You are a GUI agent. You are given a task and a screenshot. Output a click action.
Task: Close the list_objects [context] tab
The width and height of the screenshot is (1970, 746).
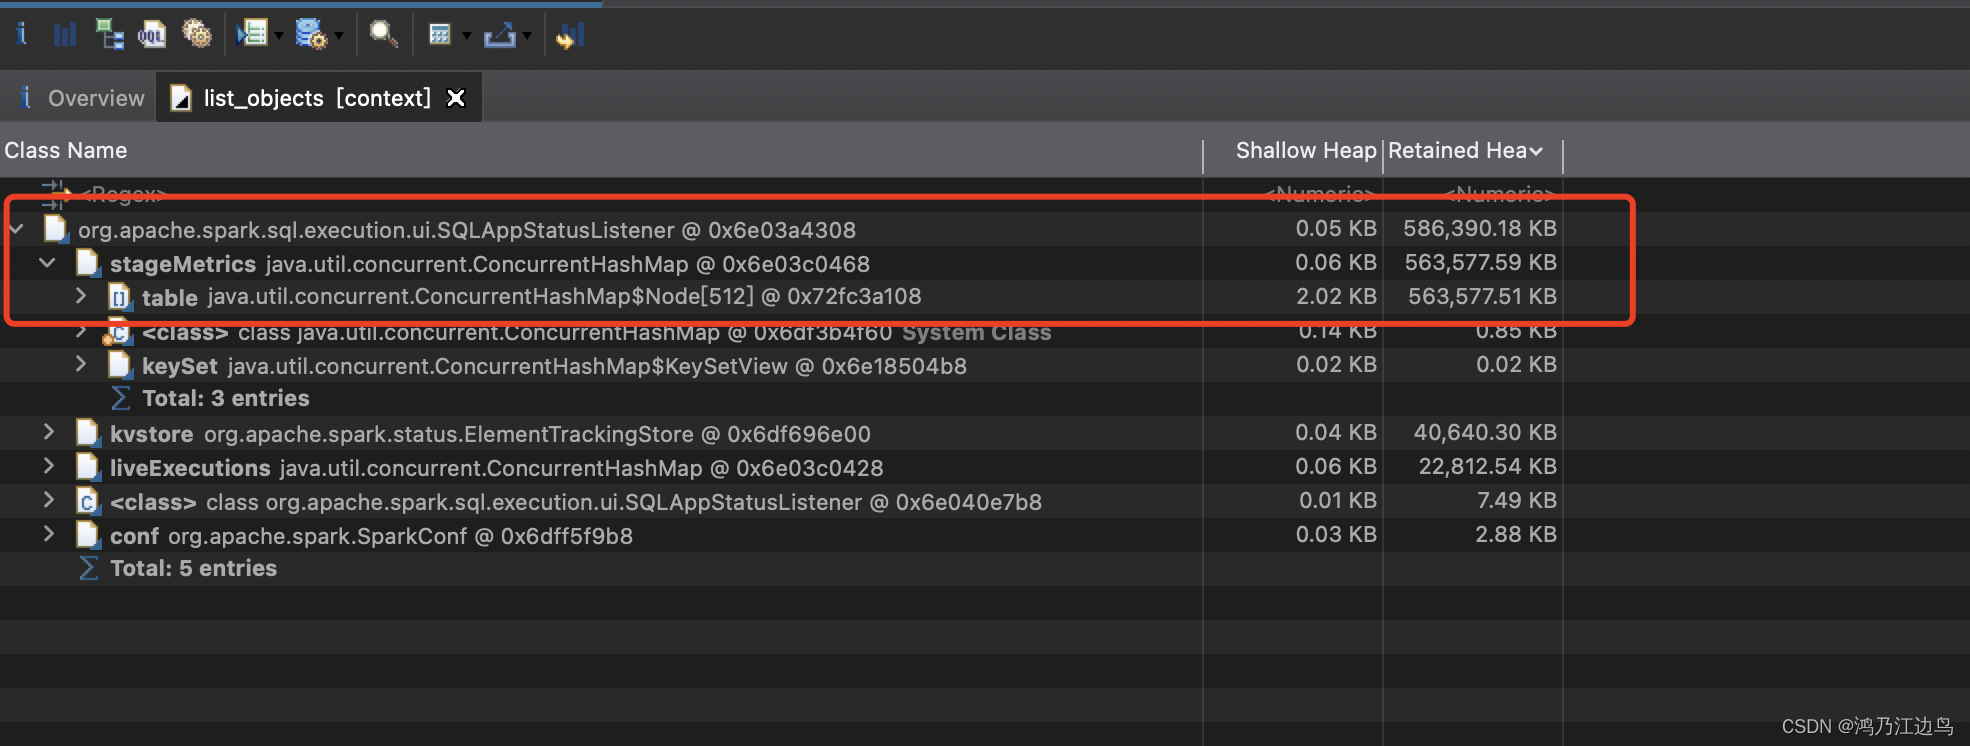click(455, 98)
